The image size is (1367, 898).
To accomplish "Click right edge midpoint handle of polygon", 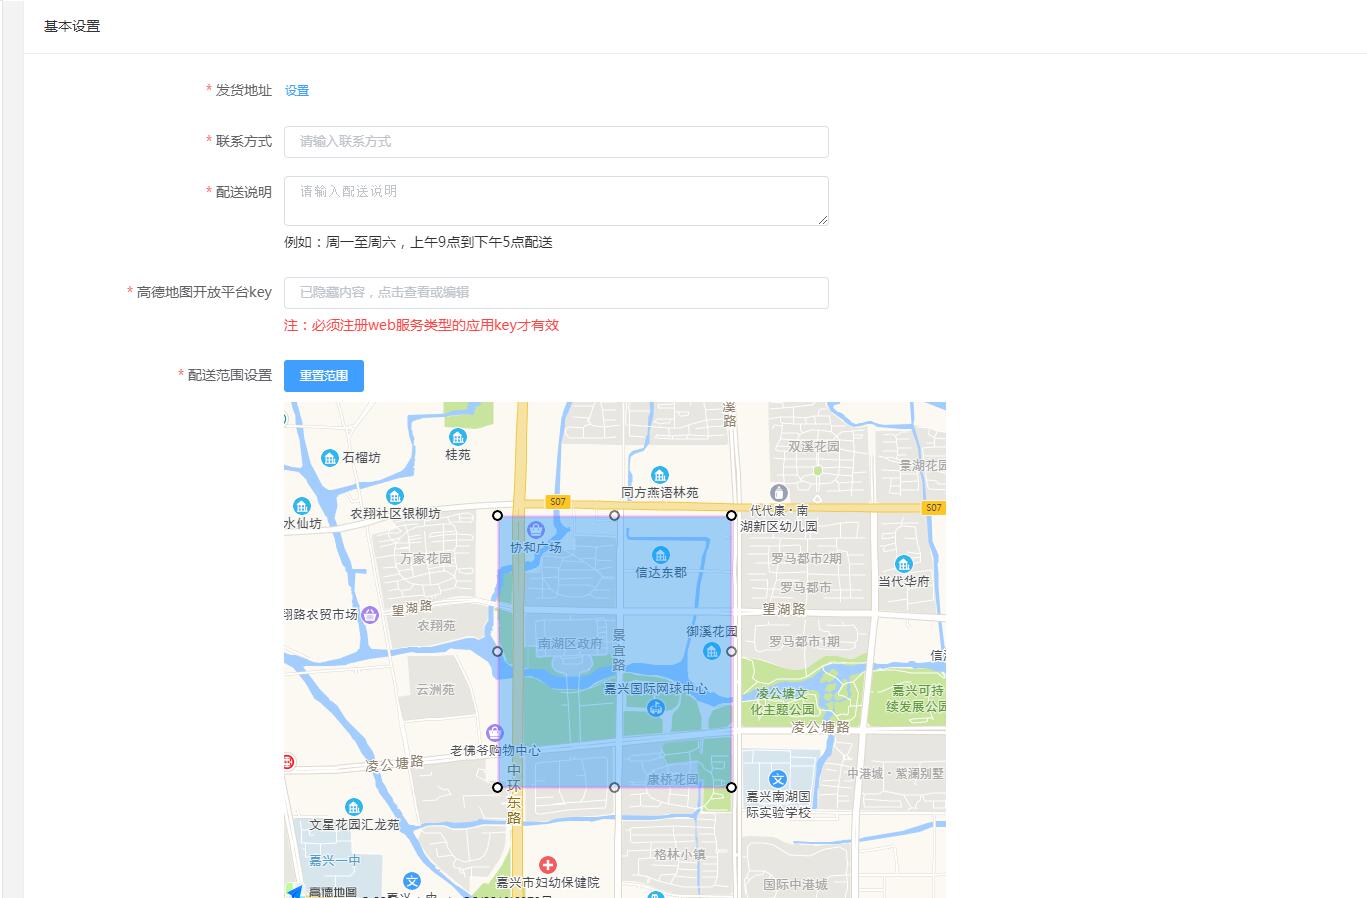I will pos(731,652).
